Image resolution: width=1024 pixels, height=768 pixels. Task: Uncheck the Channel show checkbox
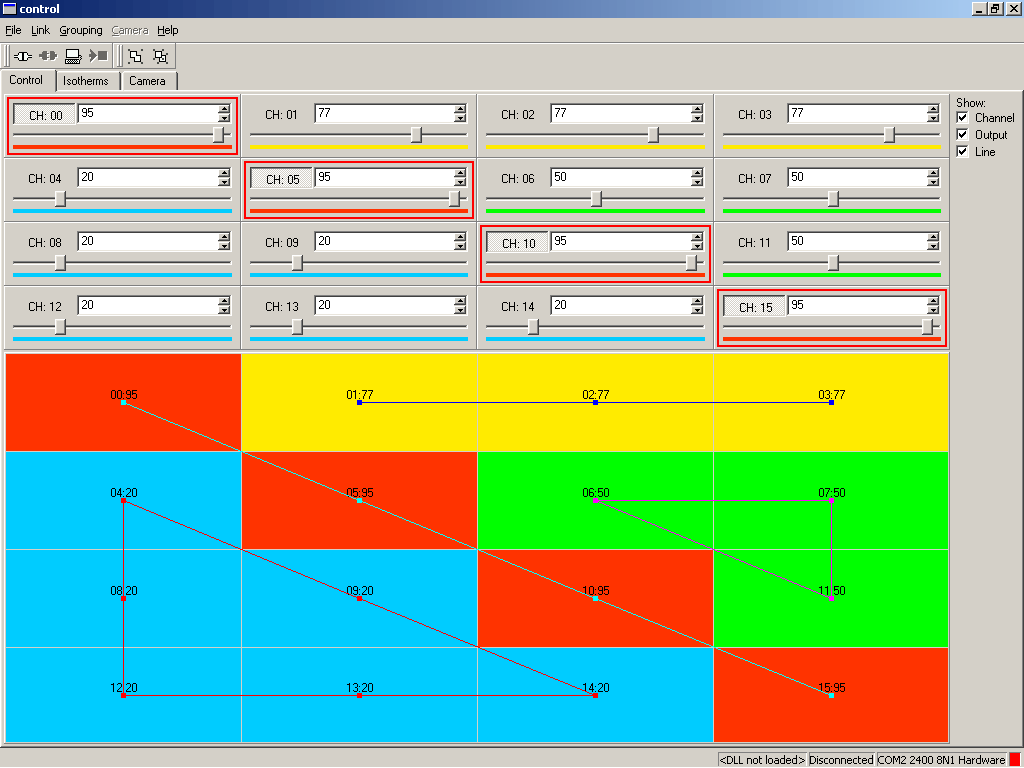click(x=963, y=118)
